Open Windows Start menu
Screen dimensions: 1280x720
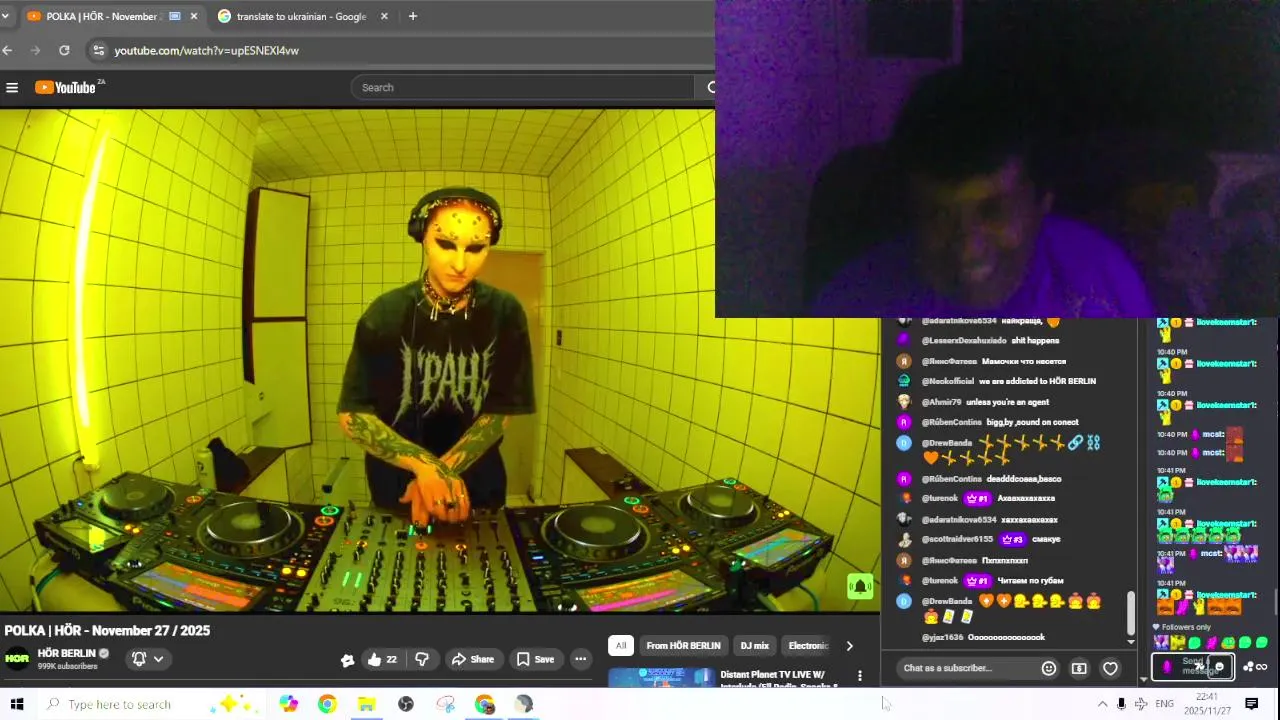(x=17, y=704)
